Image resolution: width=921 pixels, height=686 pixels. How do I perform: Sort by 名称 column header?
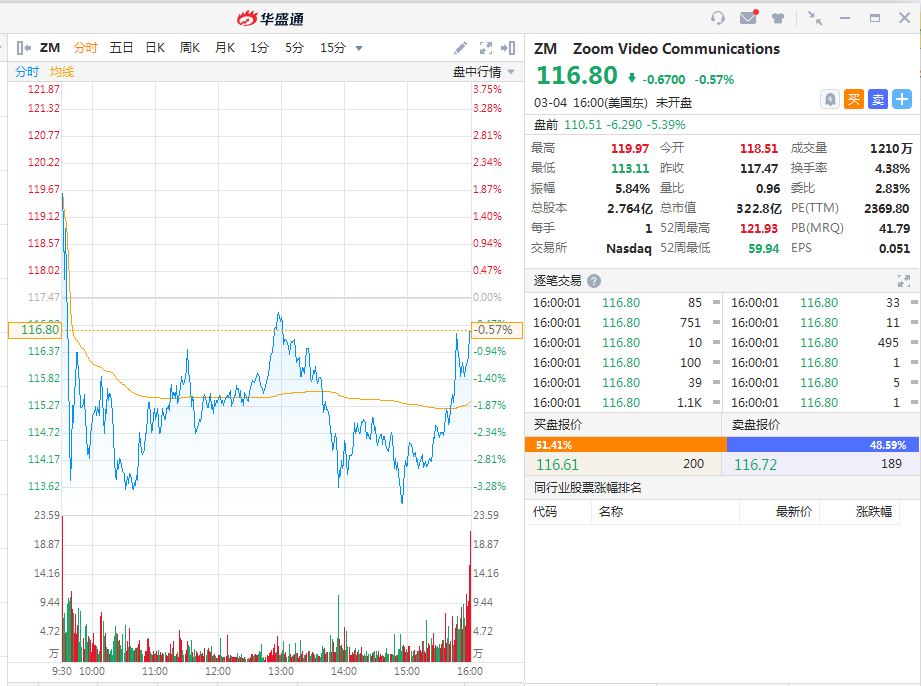point(611,512)
